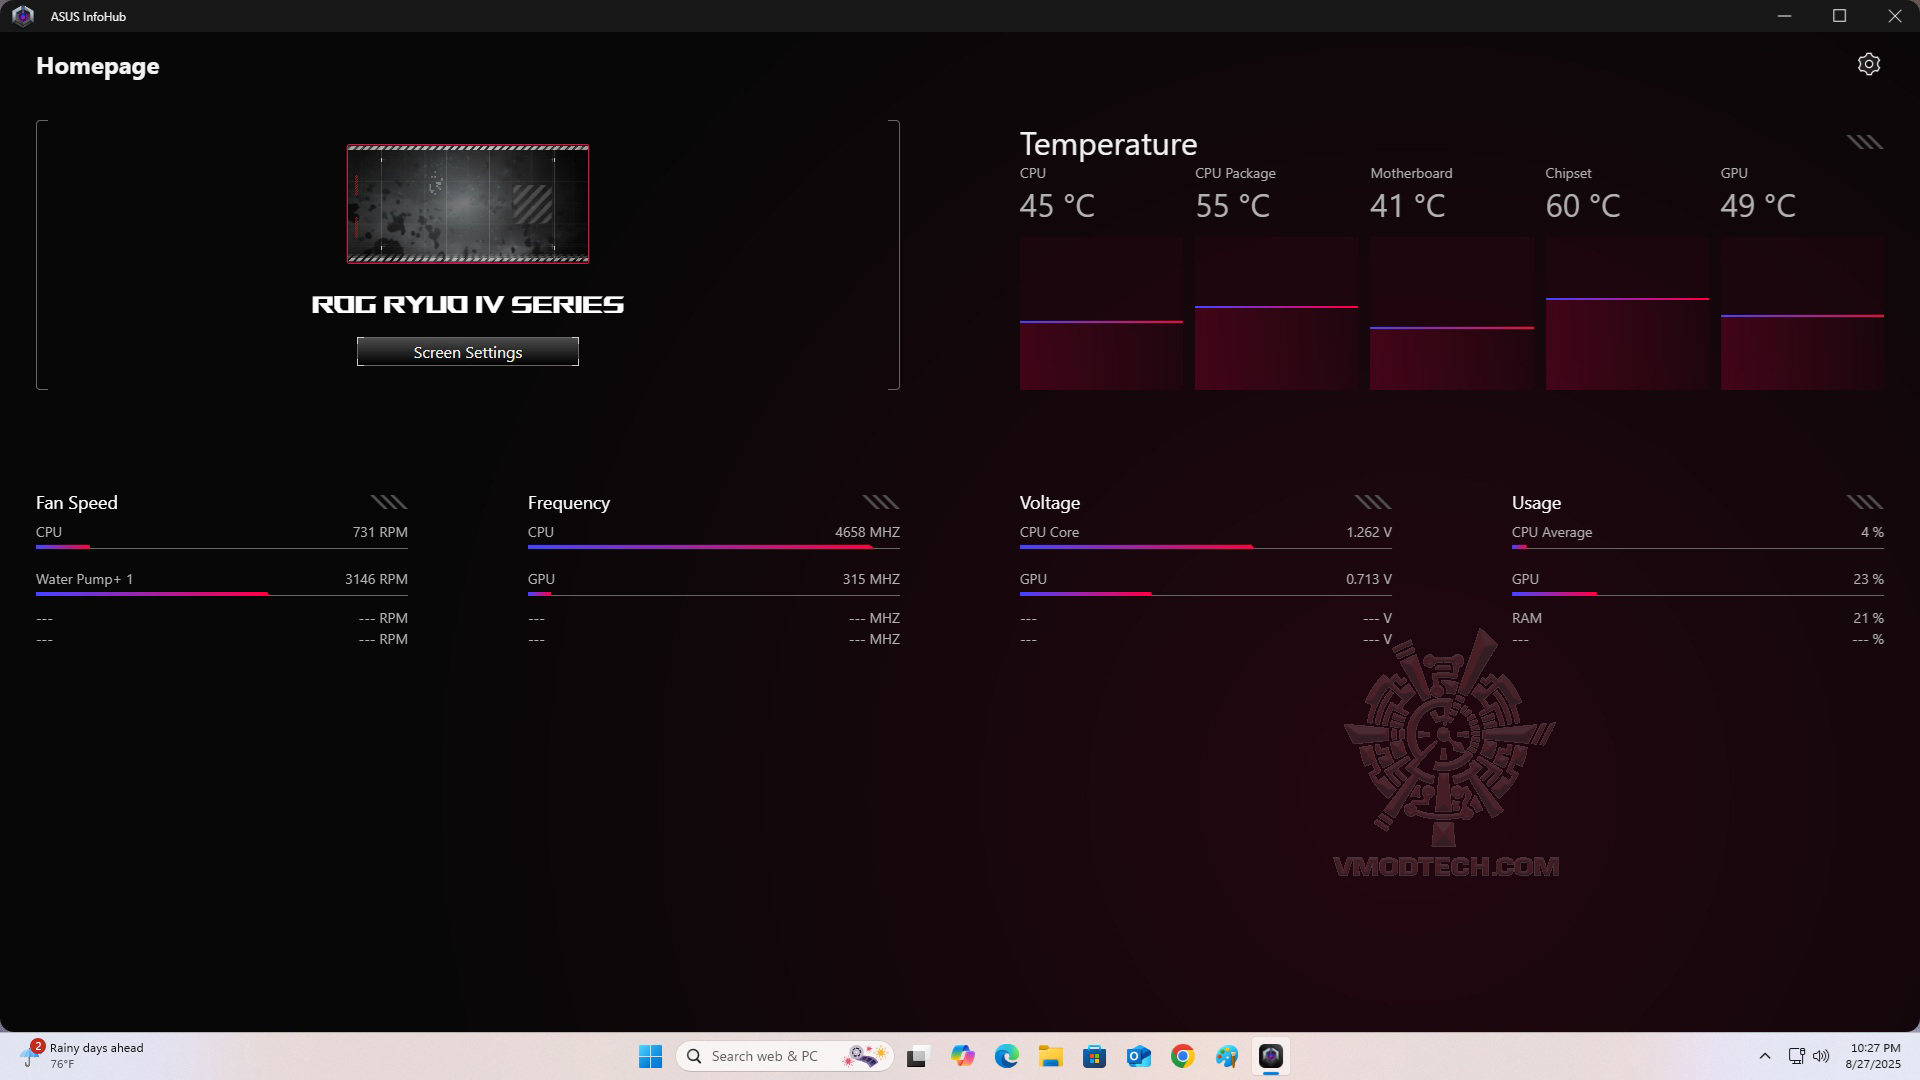1920x1080 pixels.
Task: Open Frequency section stripes icon
Action: 880,502
